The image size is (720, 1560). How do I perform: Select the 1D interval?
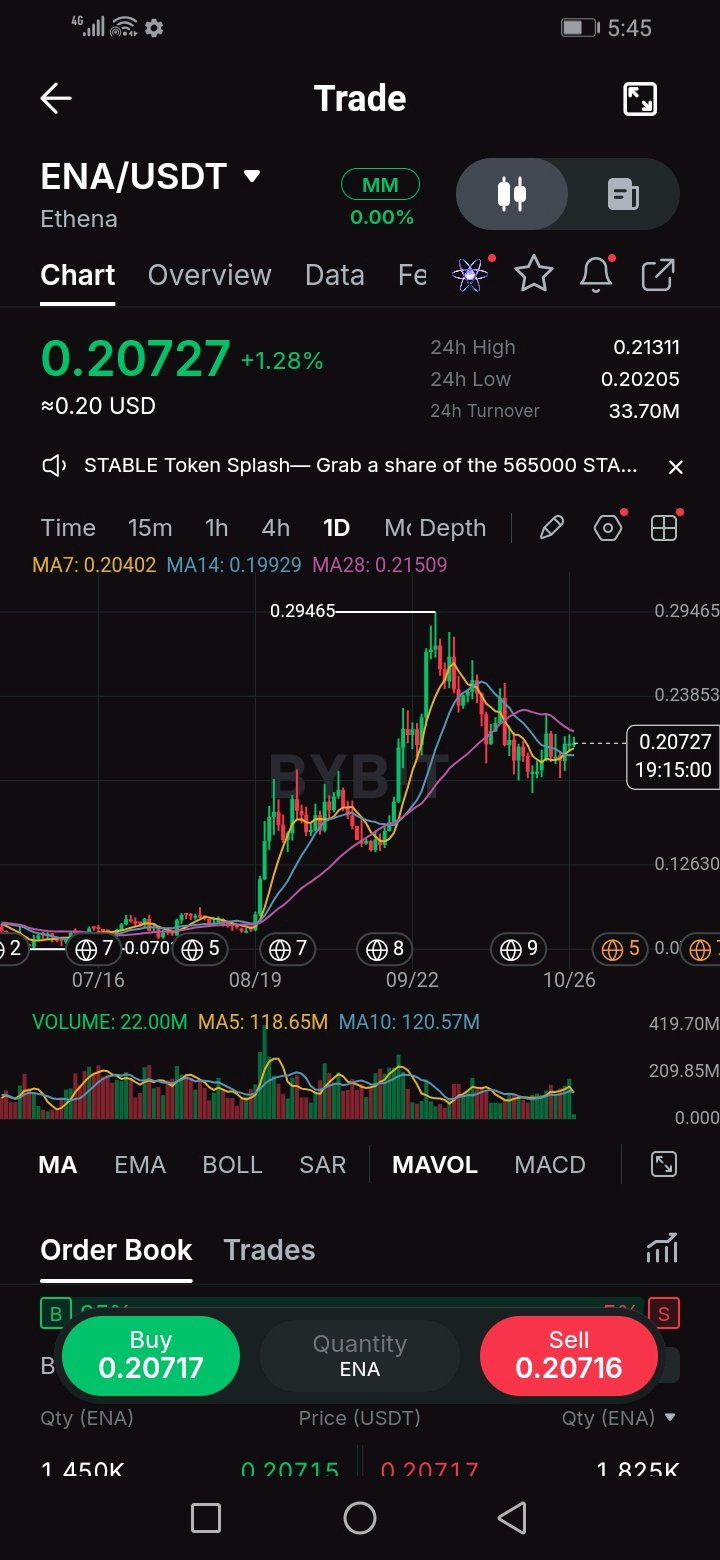click(336, 528)
